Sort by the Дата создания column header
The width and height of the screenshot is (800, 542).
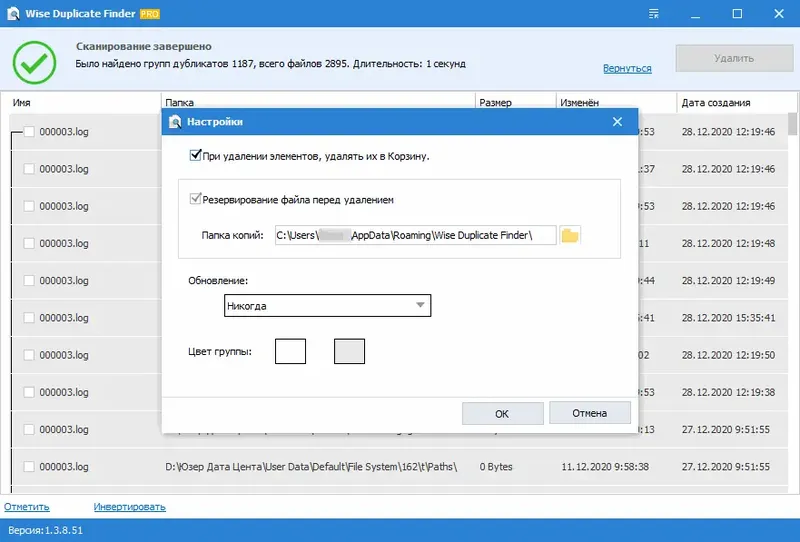[x=716, y=103]
